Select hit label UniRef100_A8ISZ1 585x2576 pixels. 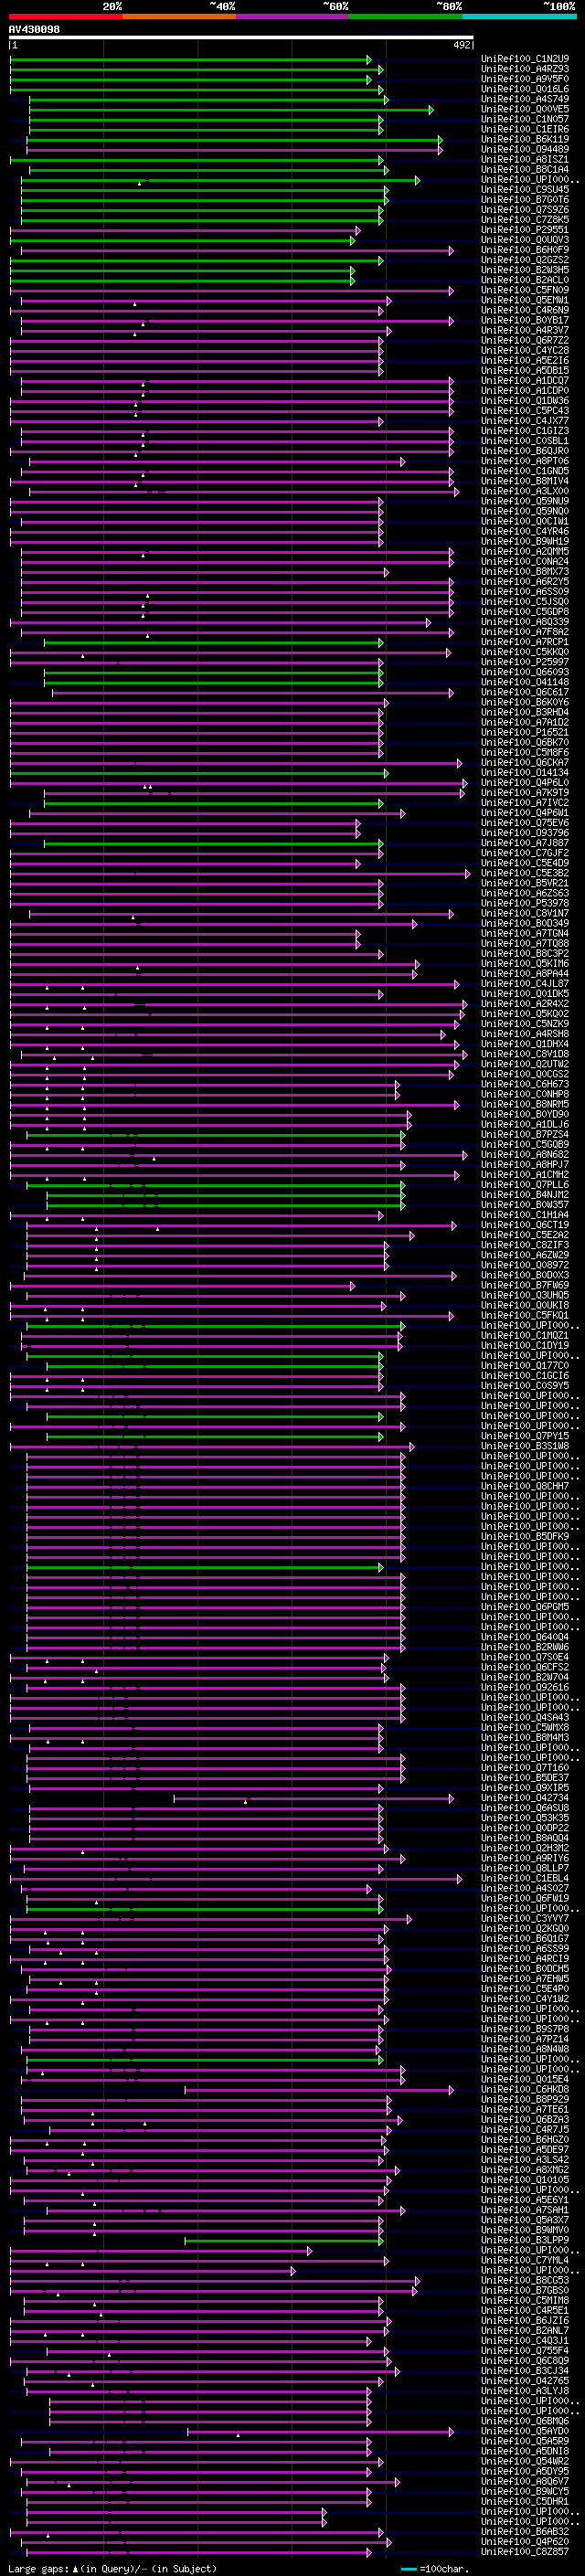(x=525, y=159)
